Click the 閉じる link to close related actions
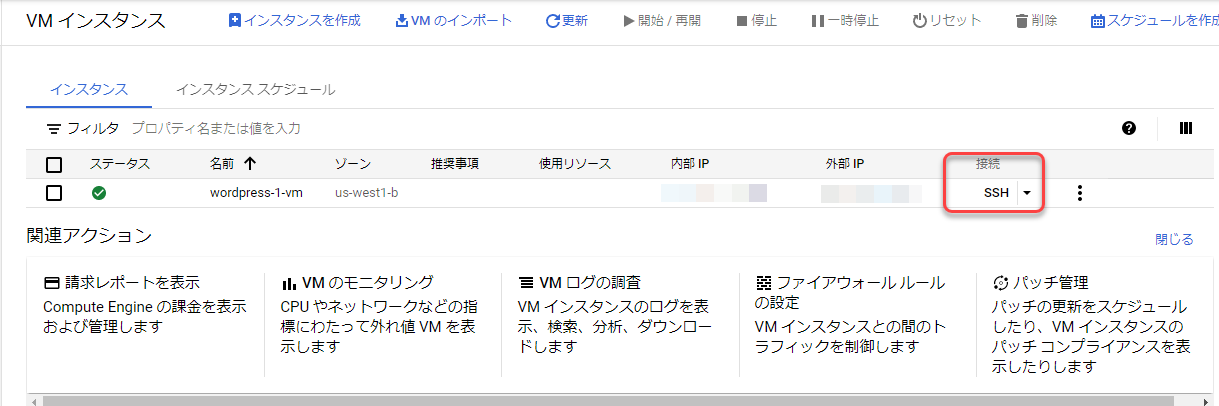 tap(1174, 240)
